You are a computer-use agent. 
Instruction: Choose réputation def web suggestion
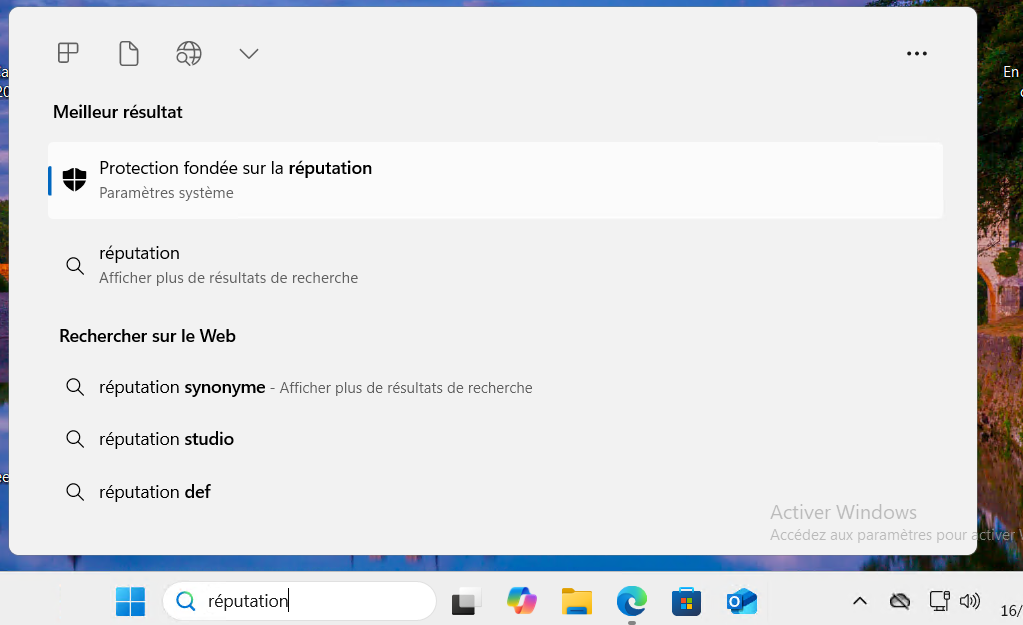coord(155,492)
